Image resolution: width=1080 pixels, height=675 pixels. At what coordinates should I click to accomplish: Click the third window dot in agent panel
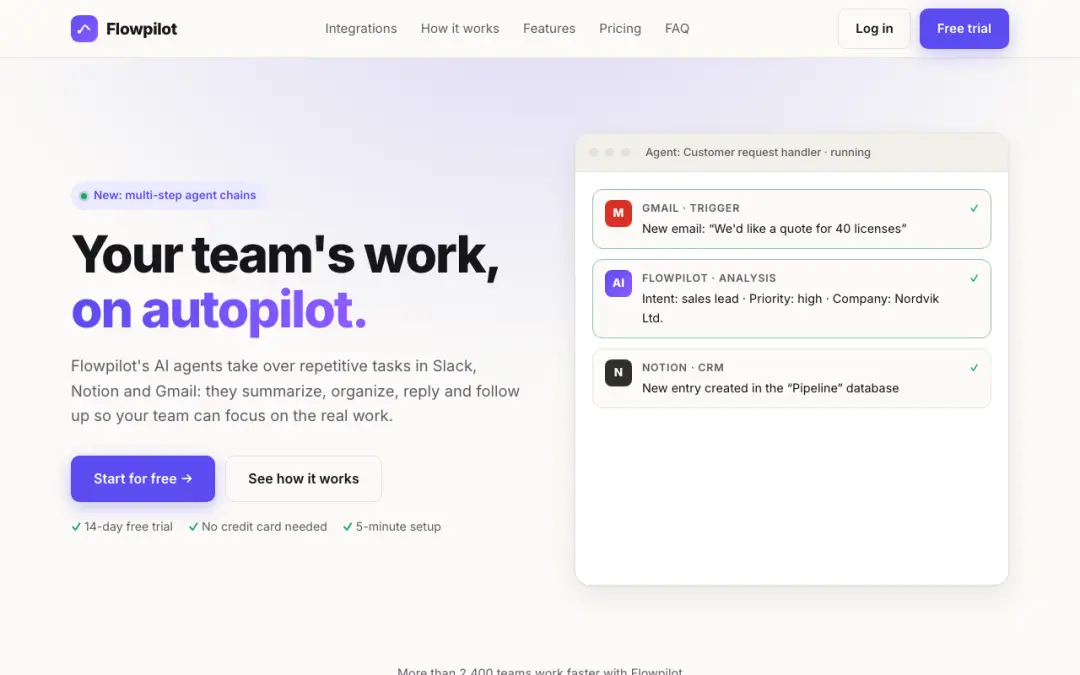625,152
